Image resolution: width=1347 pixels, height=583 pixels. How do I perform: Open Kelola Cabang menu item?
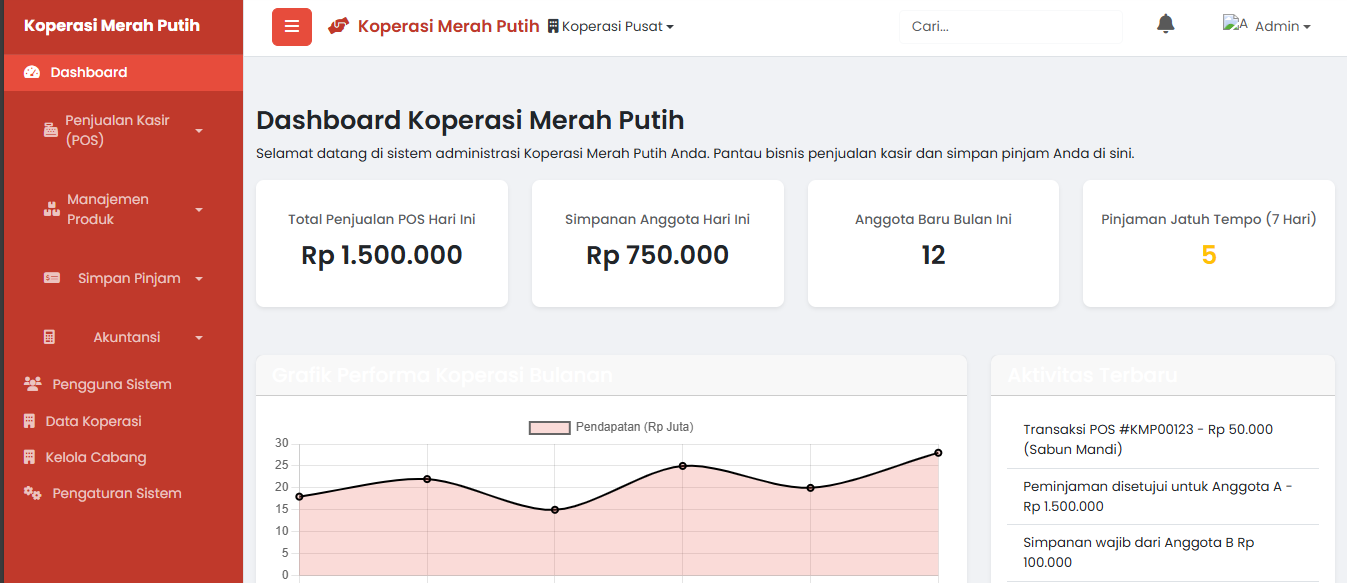pos(95,457)
